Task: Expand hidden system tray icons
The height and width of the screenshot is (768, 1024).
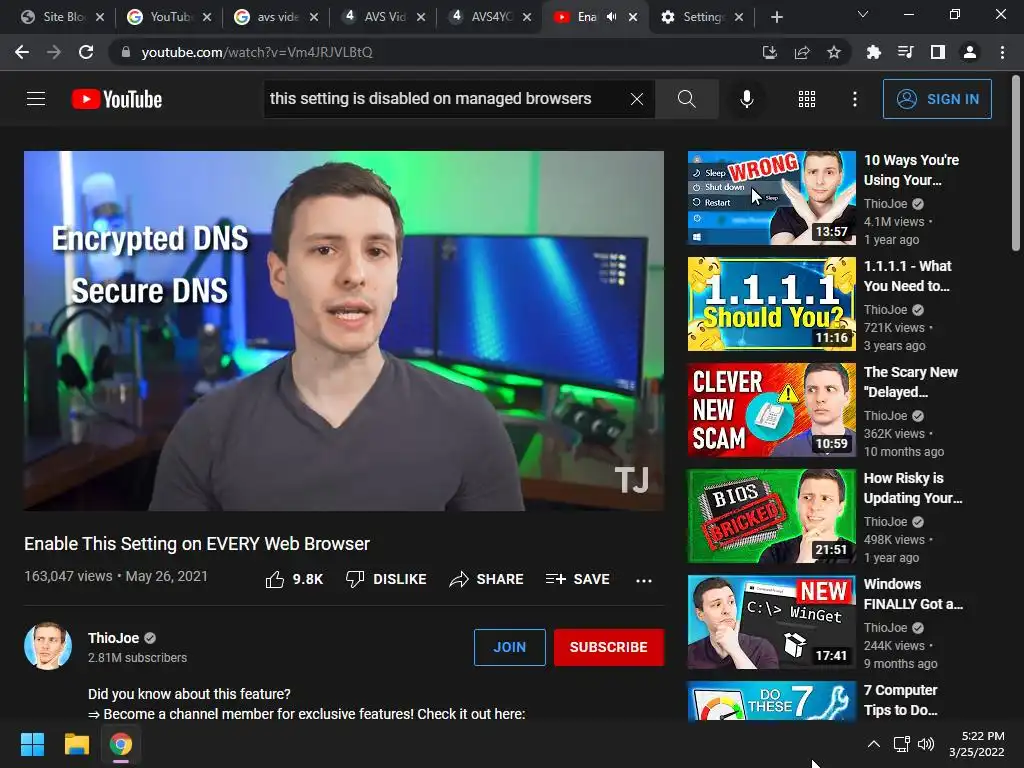Action: (x=873, y=744)
